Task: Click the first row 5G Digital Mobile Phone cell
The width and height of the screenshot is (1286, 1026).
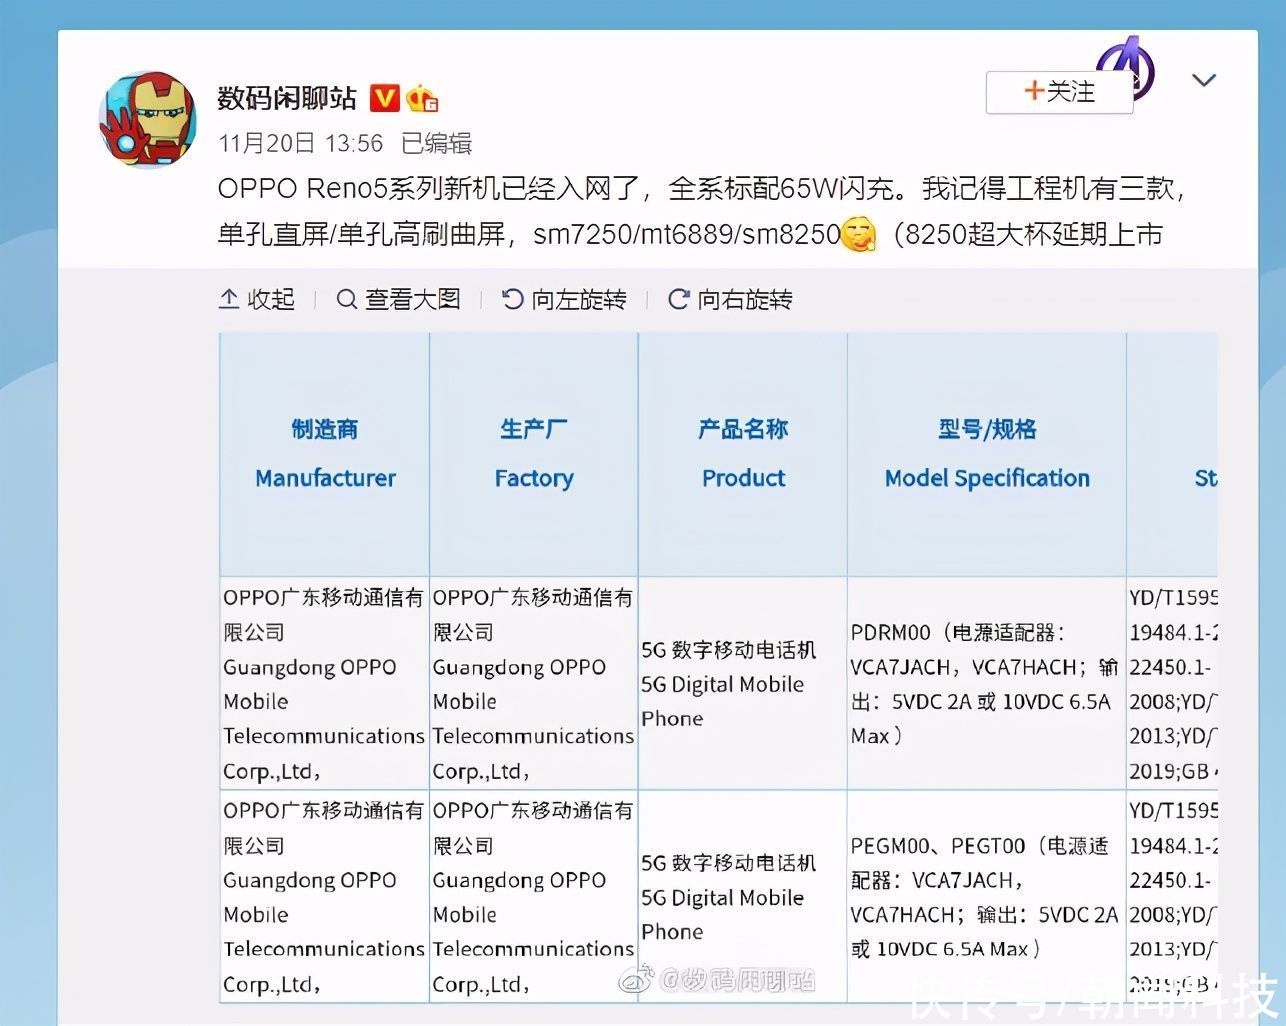Action: (x=743, y=683)
